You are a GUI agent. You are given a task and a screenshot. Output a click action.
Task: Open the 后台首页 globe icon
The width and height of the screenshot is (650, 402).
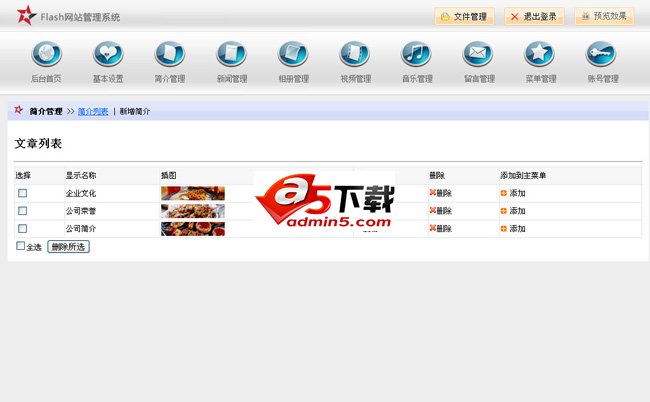46,54
